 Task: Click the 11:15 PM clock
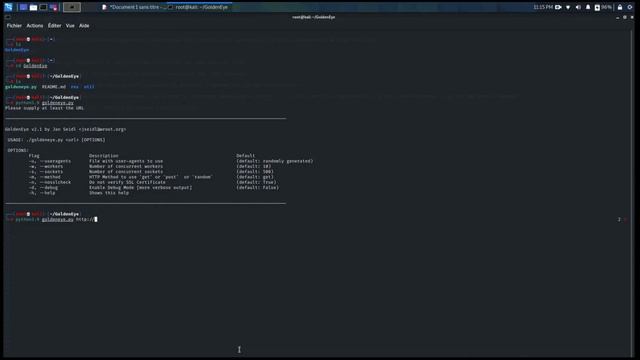pos(543,7)
